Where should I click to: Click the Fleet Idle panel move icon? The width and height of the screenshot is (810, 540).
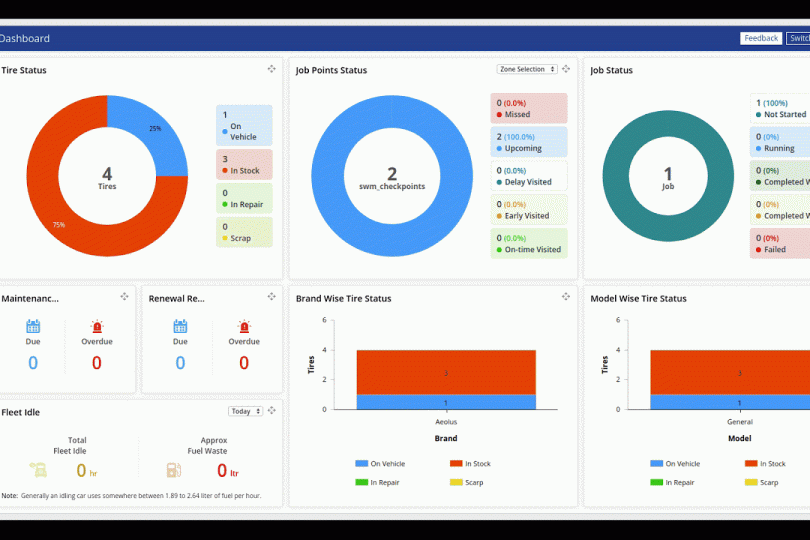[271, 411]
